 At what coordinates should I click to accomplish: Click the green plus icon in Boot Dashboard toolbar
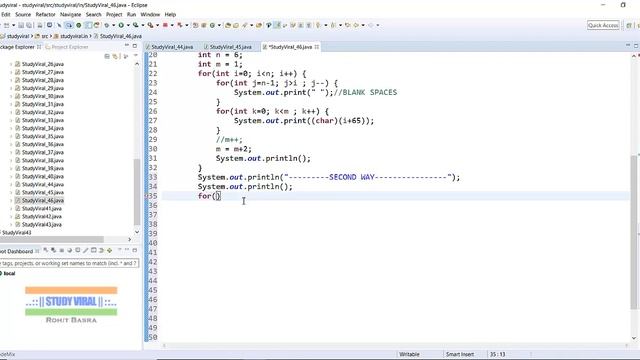(109, 250)
